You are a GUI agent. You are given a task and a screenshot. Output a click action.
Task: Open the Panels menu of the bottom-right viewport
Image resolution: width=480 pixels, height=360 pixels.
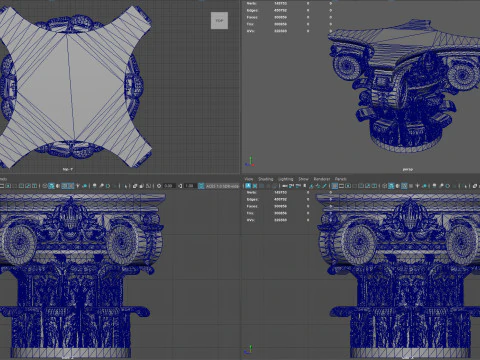(341, 179)
